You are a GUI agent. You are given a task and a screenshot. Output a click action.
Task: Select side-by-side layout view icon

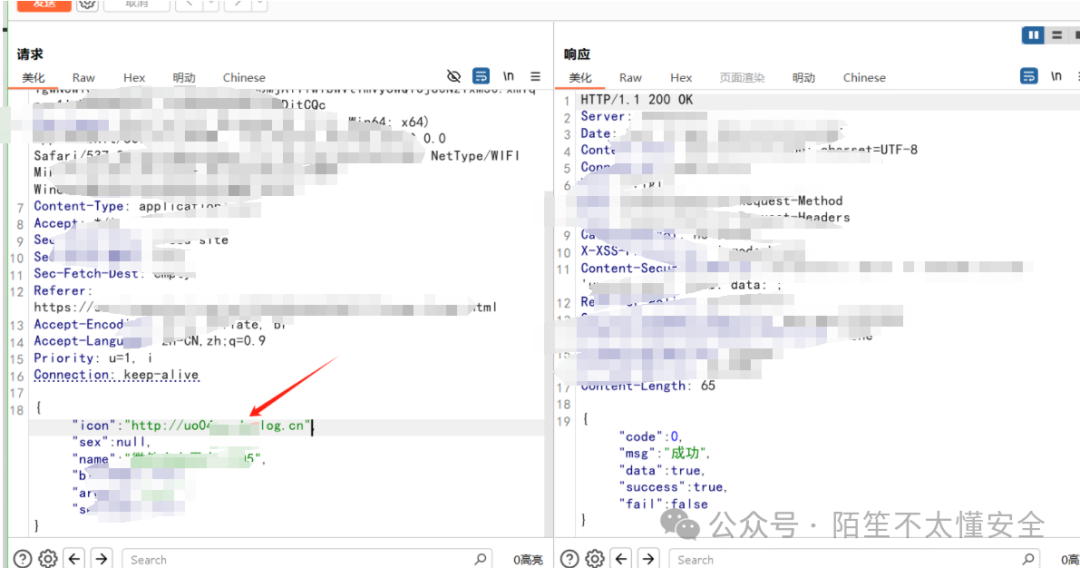click(x=1032, y=35)
